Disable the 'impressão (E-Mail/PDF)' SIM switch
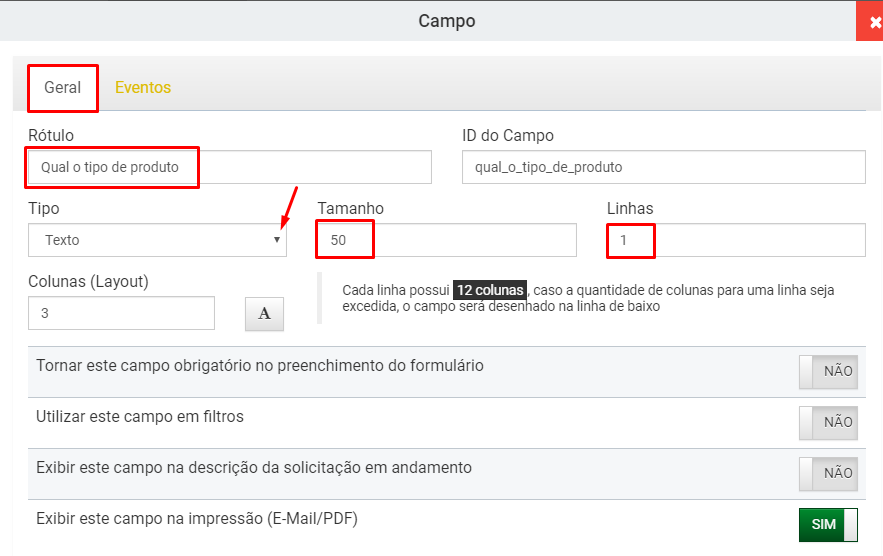 (828, 524)
